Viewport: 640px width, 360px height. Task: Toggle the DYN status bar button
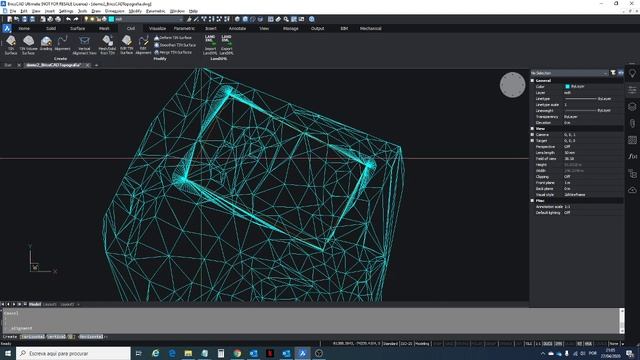tap(558, 344)
